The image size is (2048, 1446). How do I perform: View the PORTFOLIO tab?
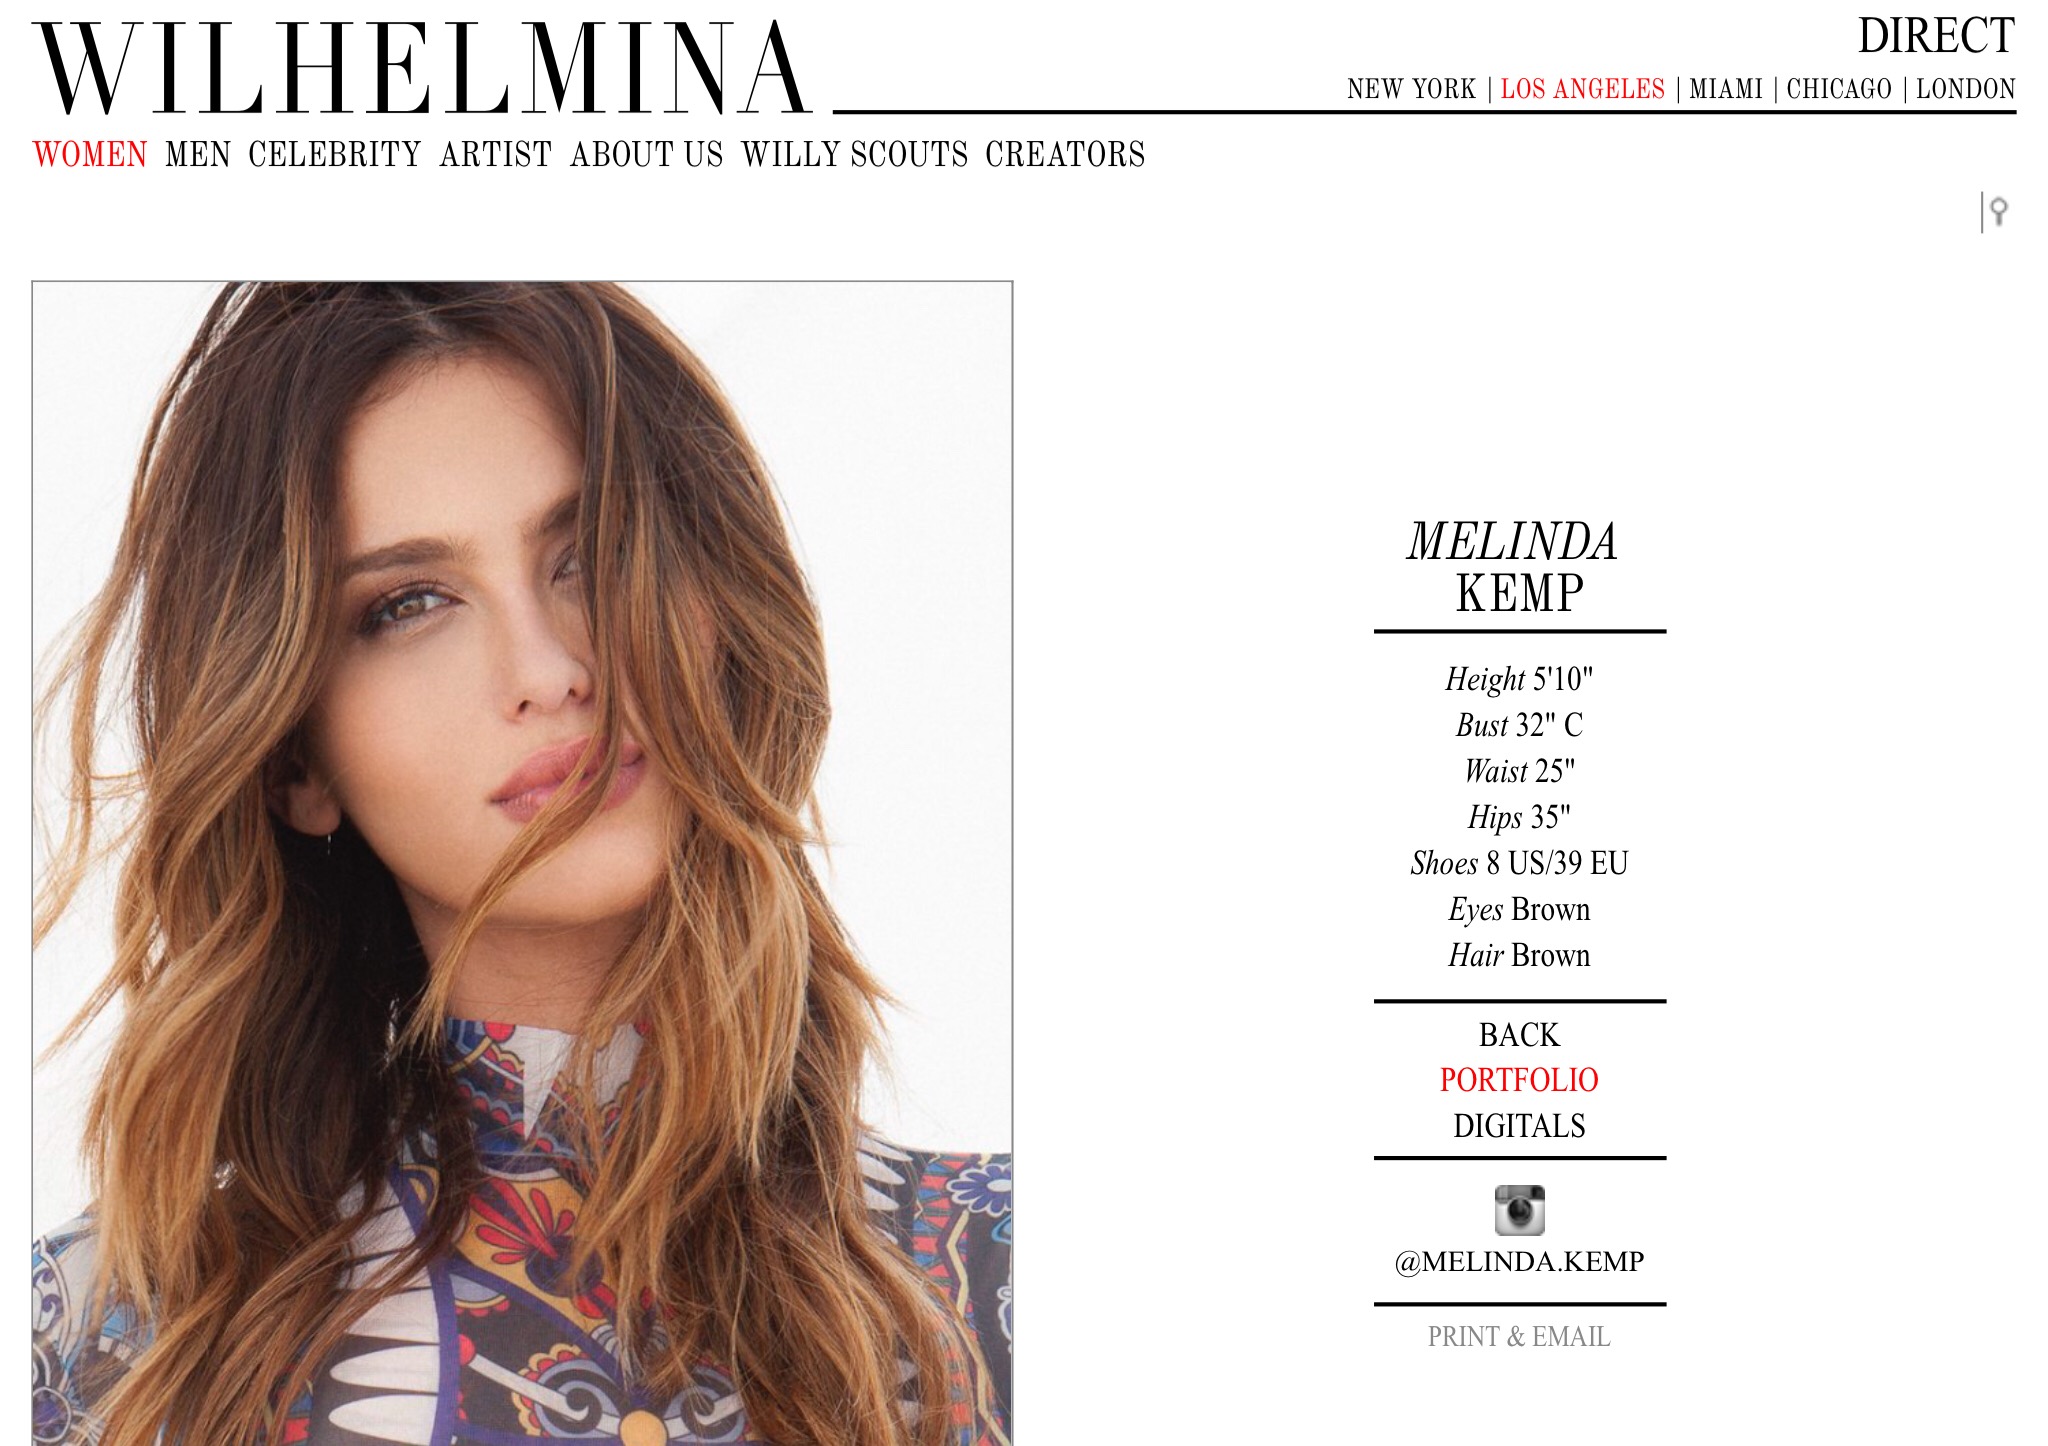pyautogui.click(x=1519, y=1080)
